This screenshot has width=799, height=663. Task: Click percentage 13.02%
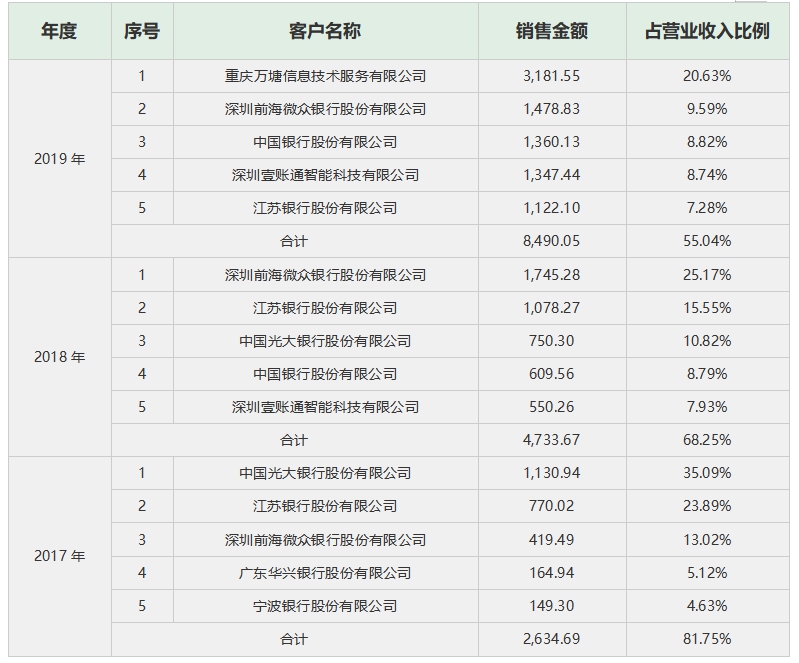pyautogui.click(x=707, y=540)
